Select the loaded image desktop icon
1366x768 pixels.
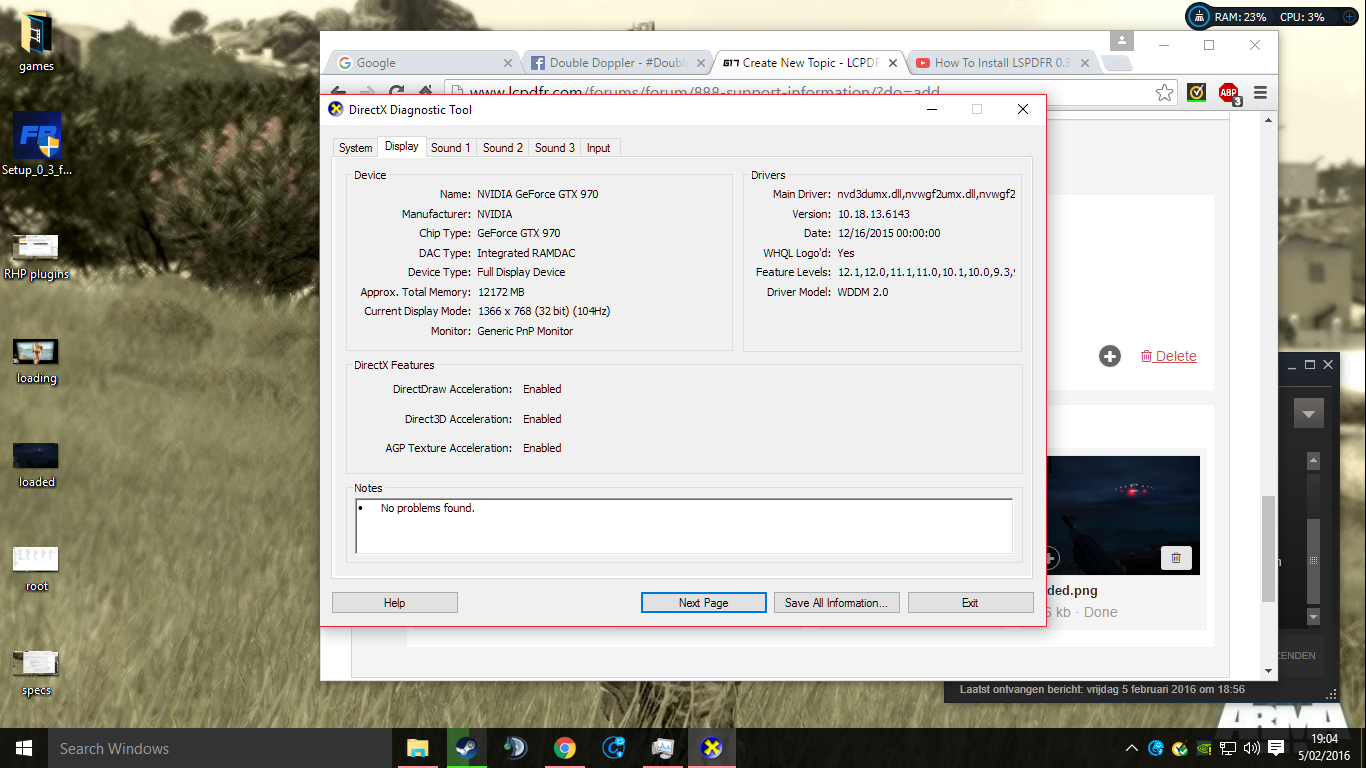pyautogui.click(x=37, y=465)
